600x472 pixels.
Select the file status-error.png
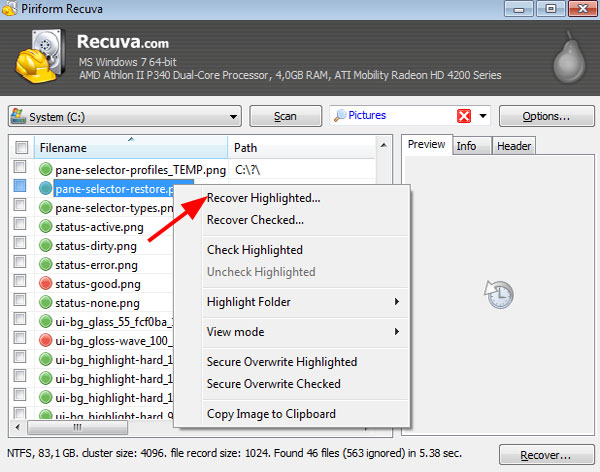[x=96, y=265]
